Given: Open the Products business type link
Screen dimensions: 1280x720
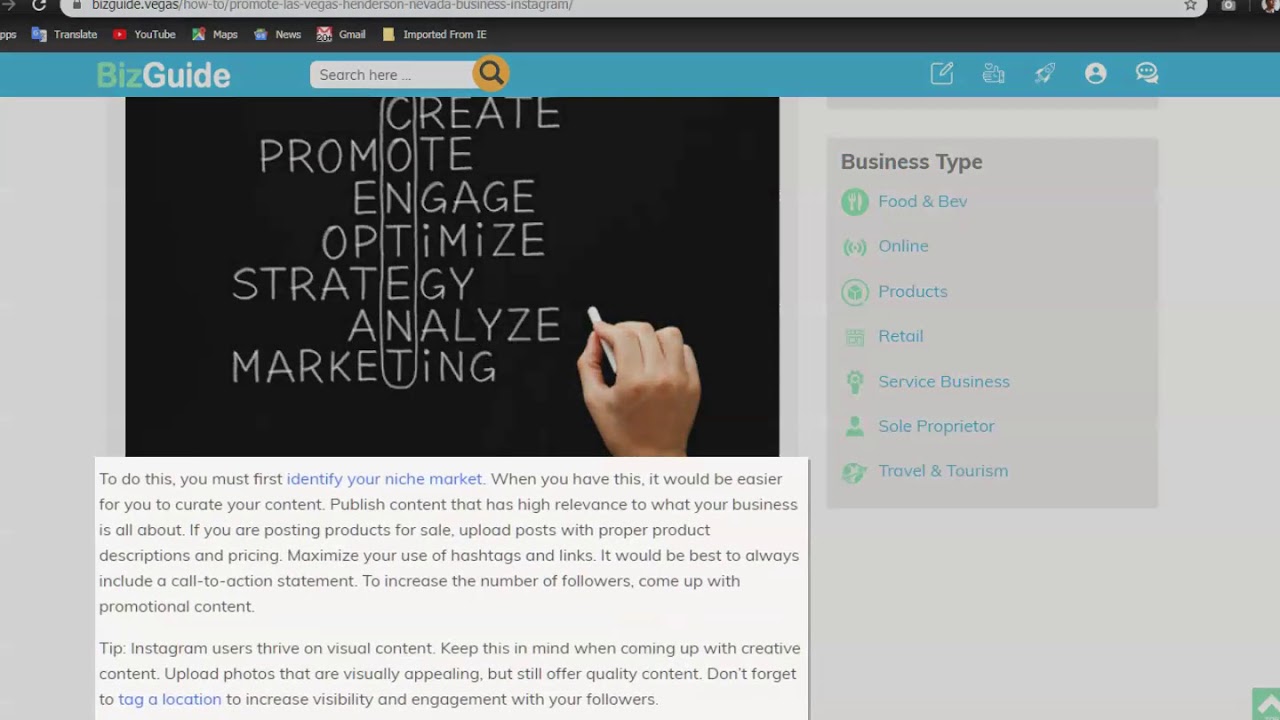Looking at the screenshot, I should [x=912, y=291].
